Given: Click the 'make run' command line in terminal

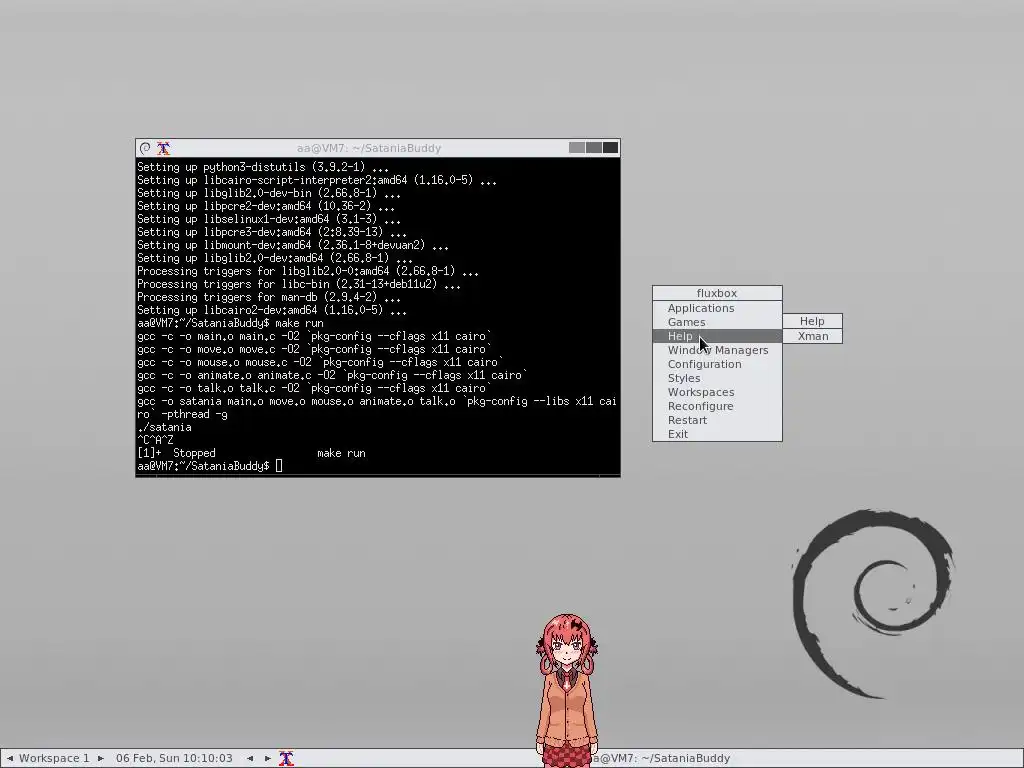Looking at the screenshot, I should 231,323.
